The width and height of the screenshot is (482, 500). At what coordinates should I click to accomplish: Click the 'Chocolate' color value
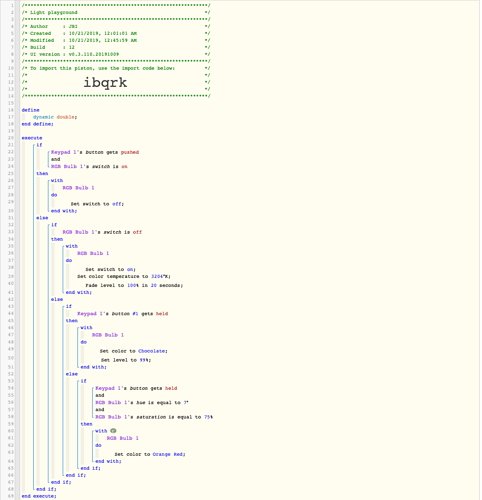(x=152, y=351)
